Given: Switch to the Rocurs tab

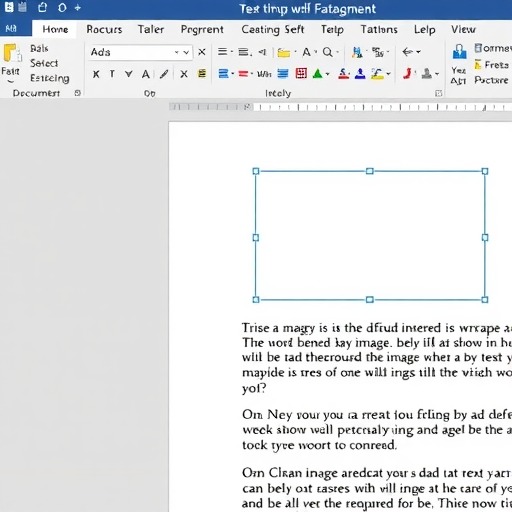Looking at the screenshot, I should (x=104, y=29).
